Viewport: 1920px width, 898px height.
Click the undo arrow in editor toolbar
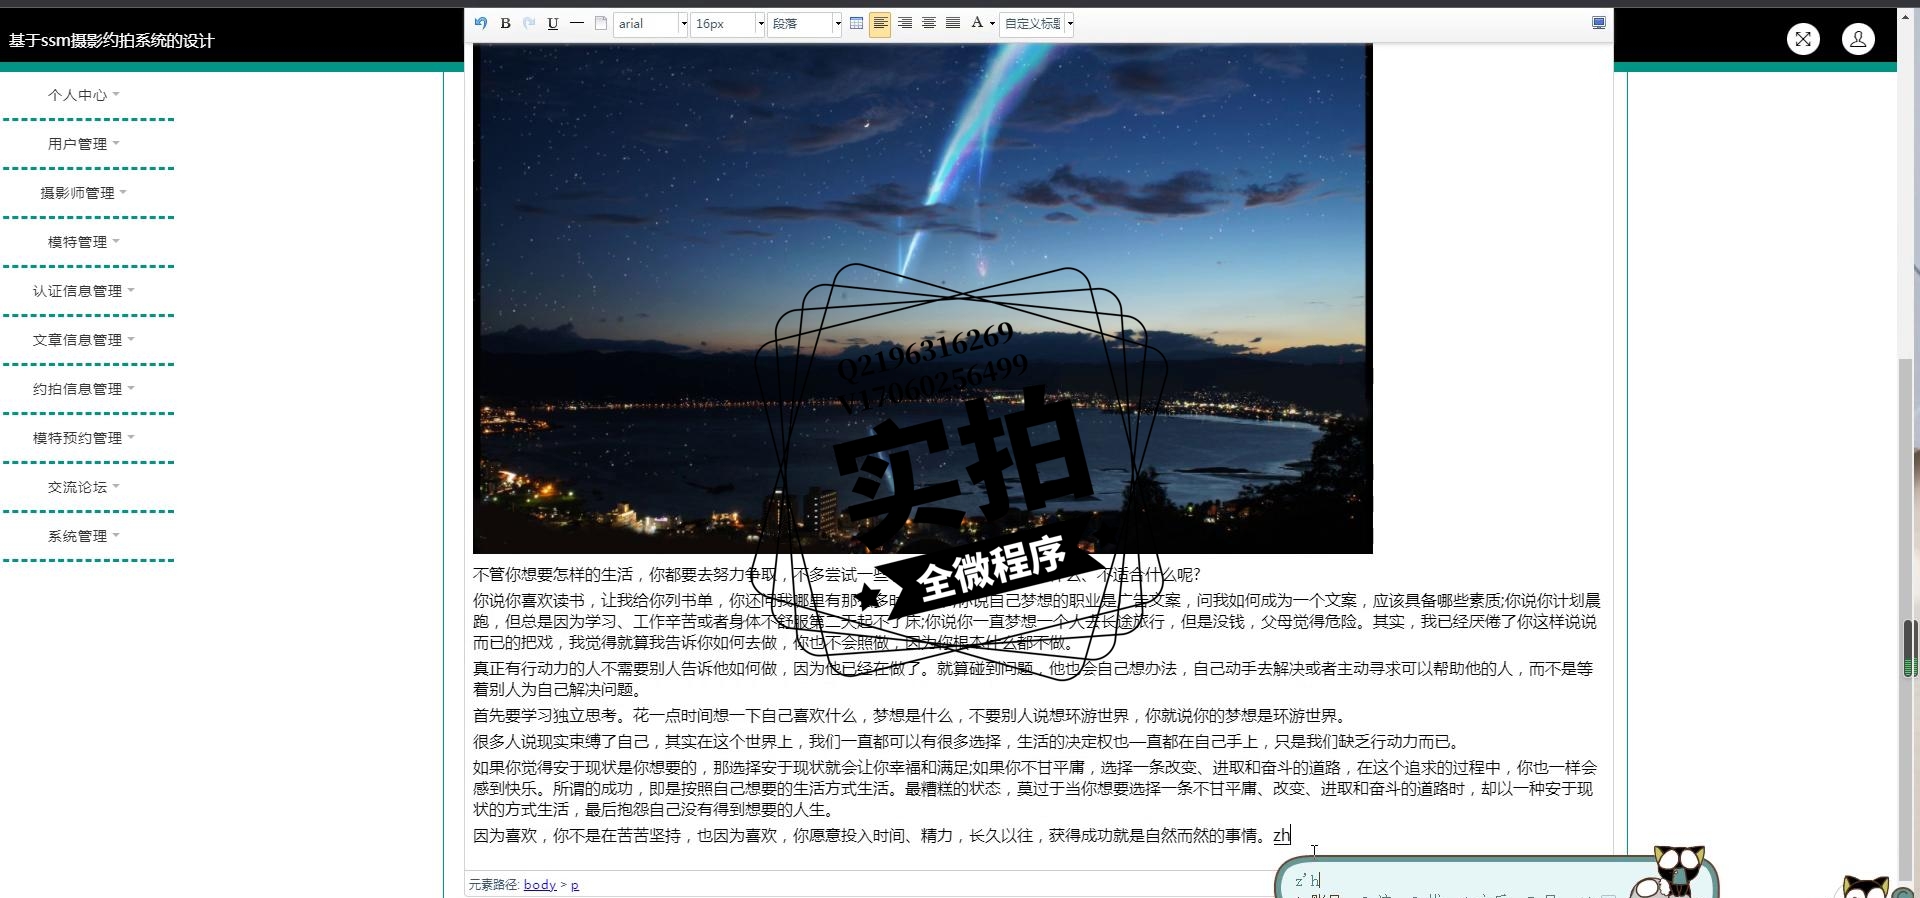(481, 23)
